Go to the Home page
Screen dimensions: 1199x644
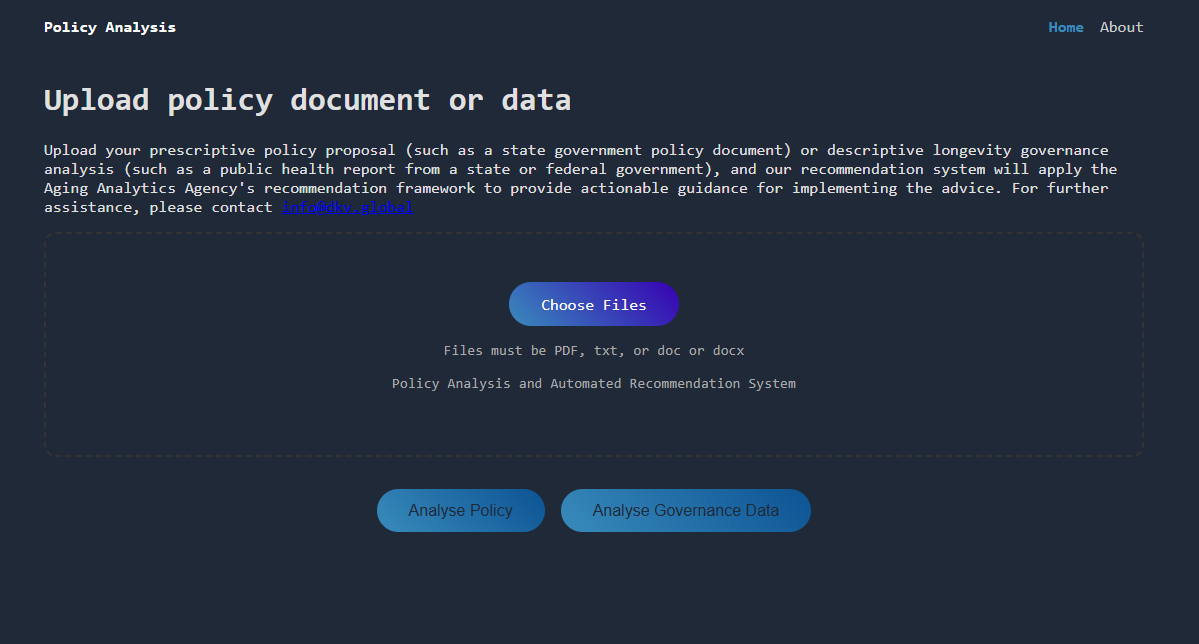coord(1065,27)
